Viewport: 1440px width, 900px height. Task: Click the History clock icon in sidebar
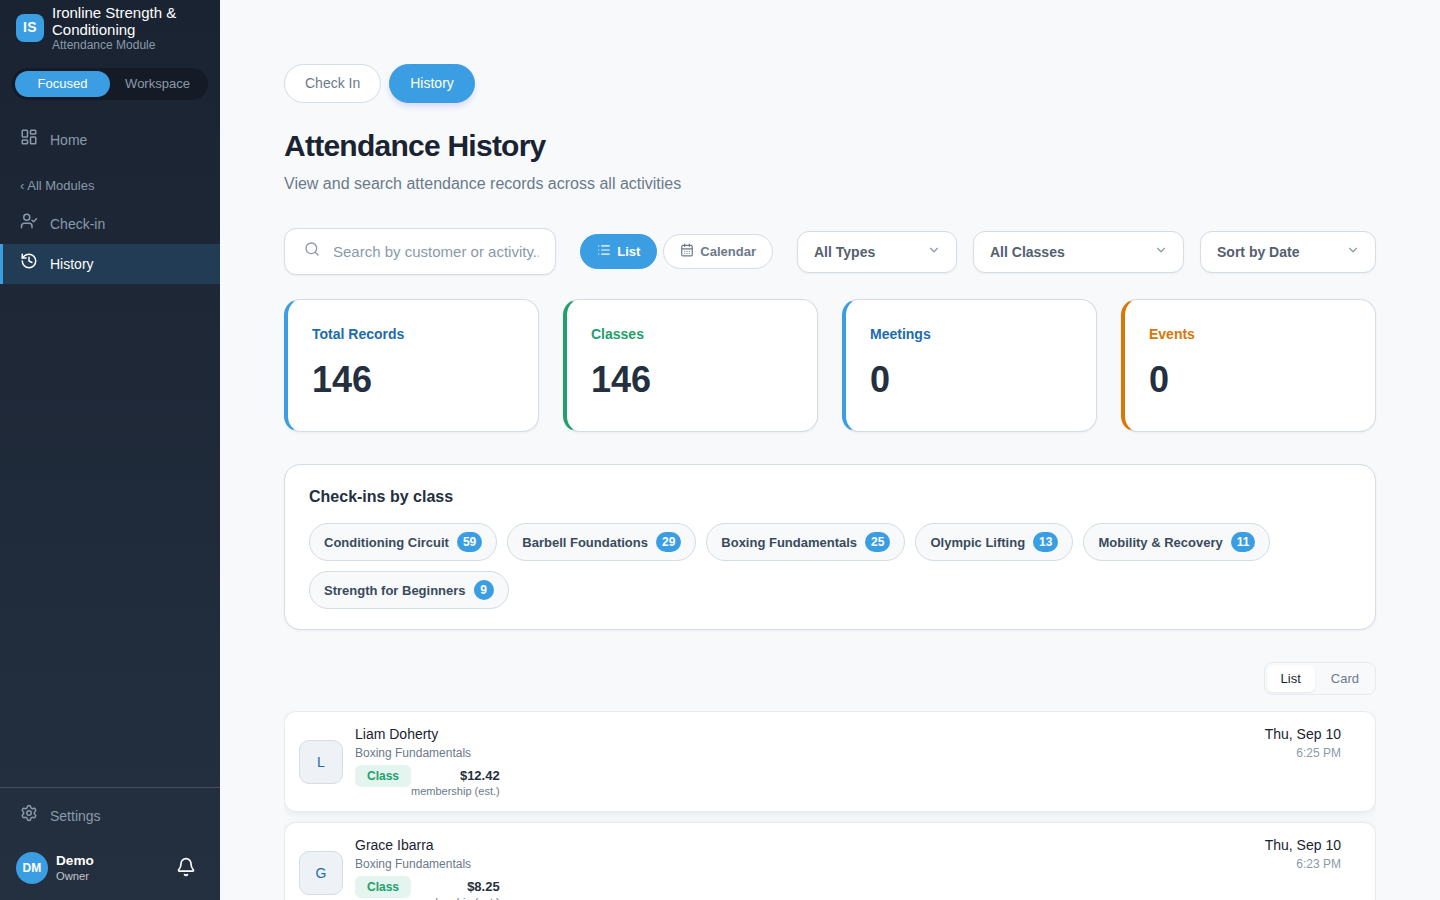point(29,261)
